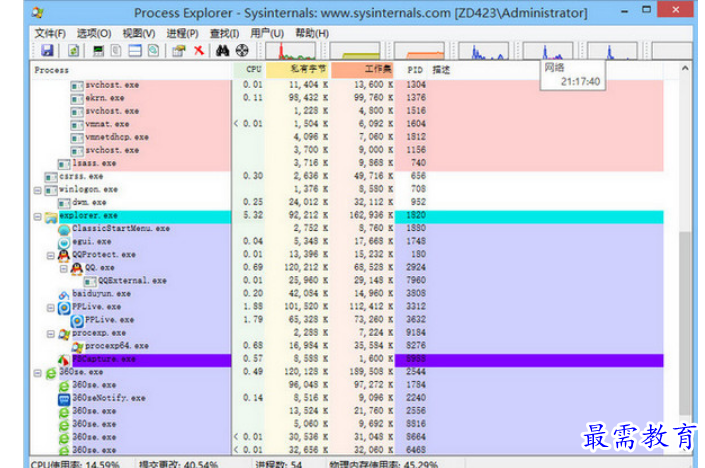Click the red CPU usage mini graph

click(x=290, y=51)
